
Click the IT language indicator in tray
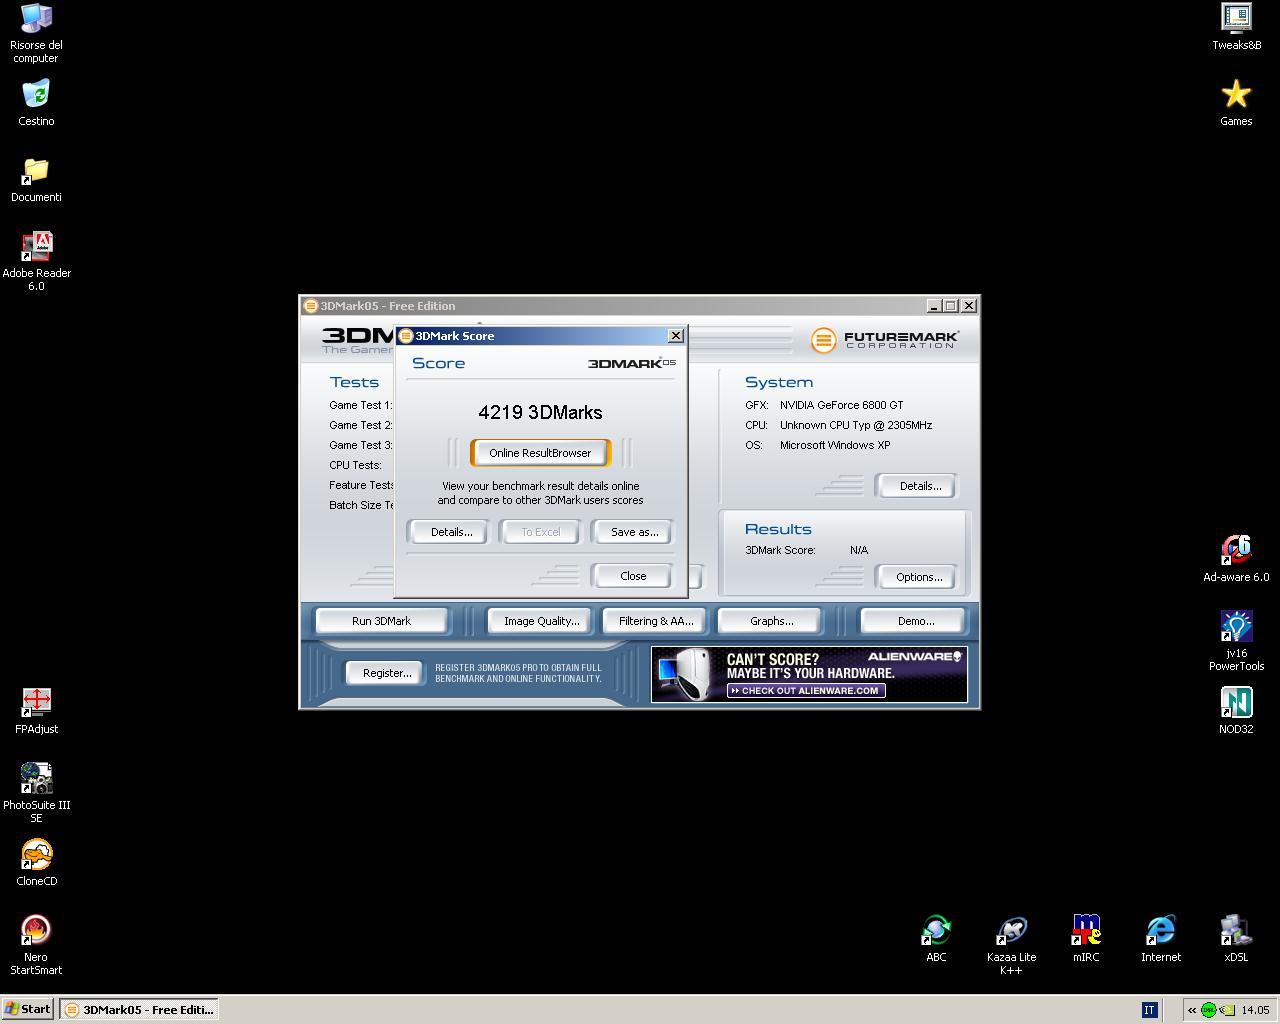coord(1149,1010)
